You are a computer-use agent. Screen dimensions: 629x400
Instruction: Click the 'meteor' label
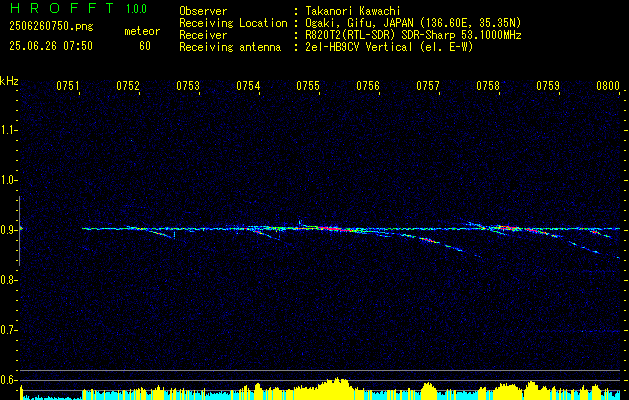[142, 31]
